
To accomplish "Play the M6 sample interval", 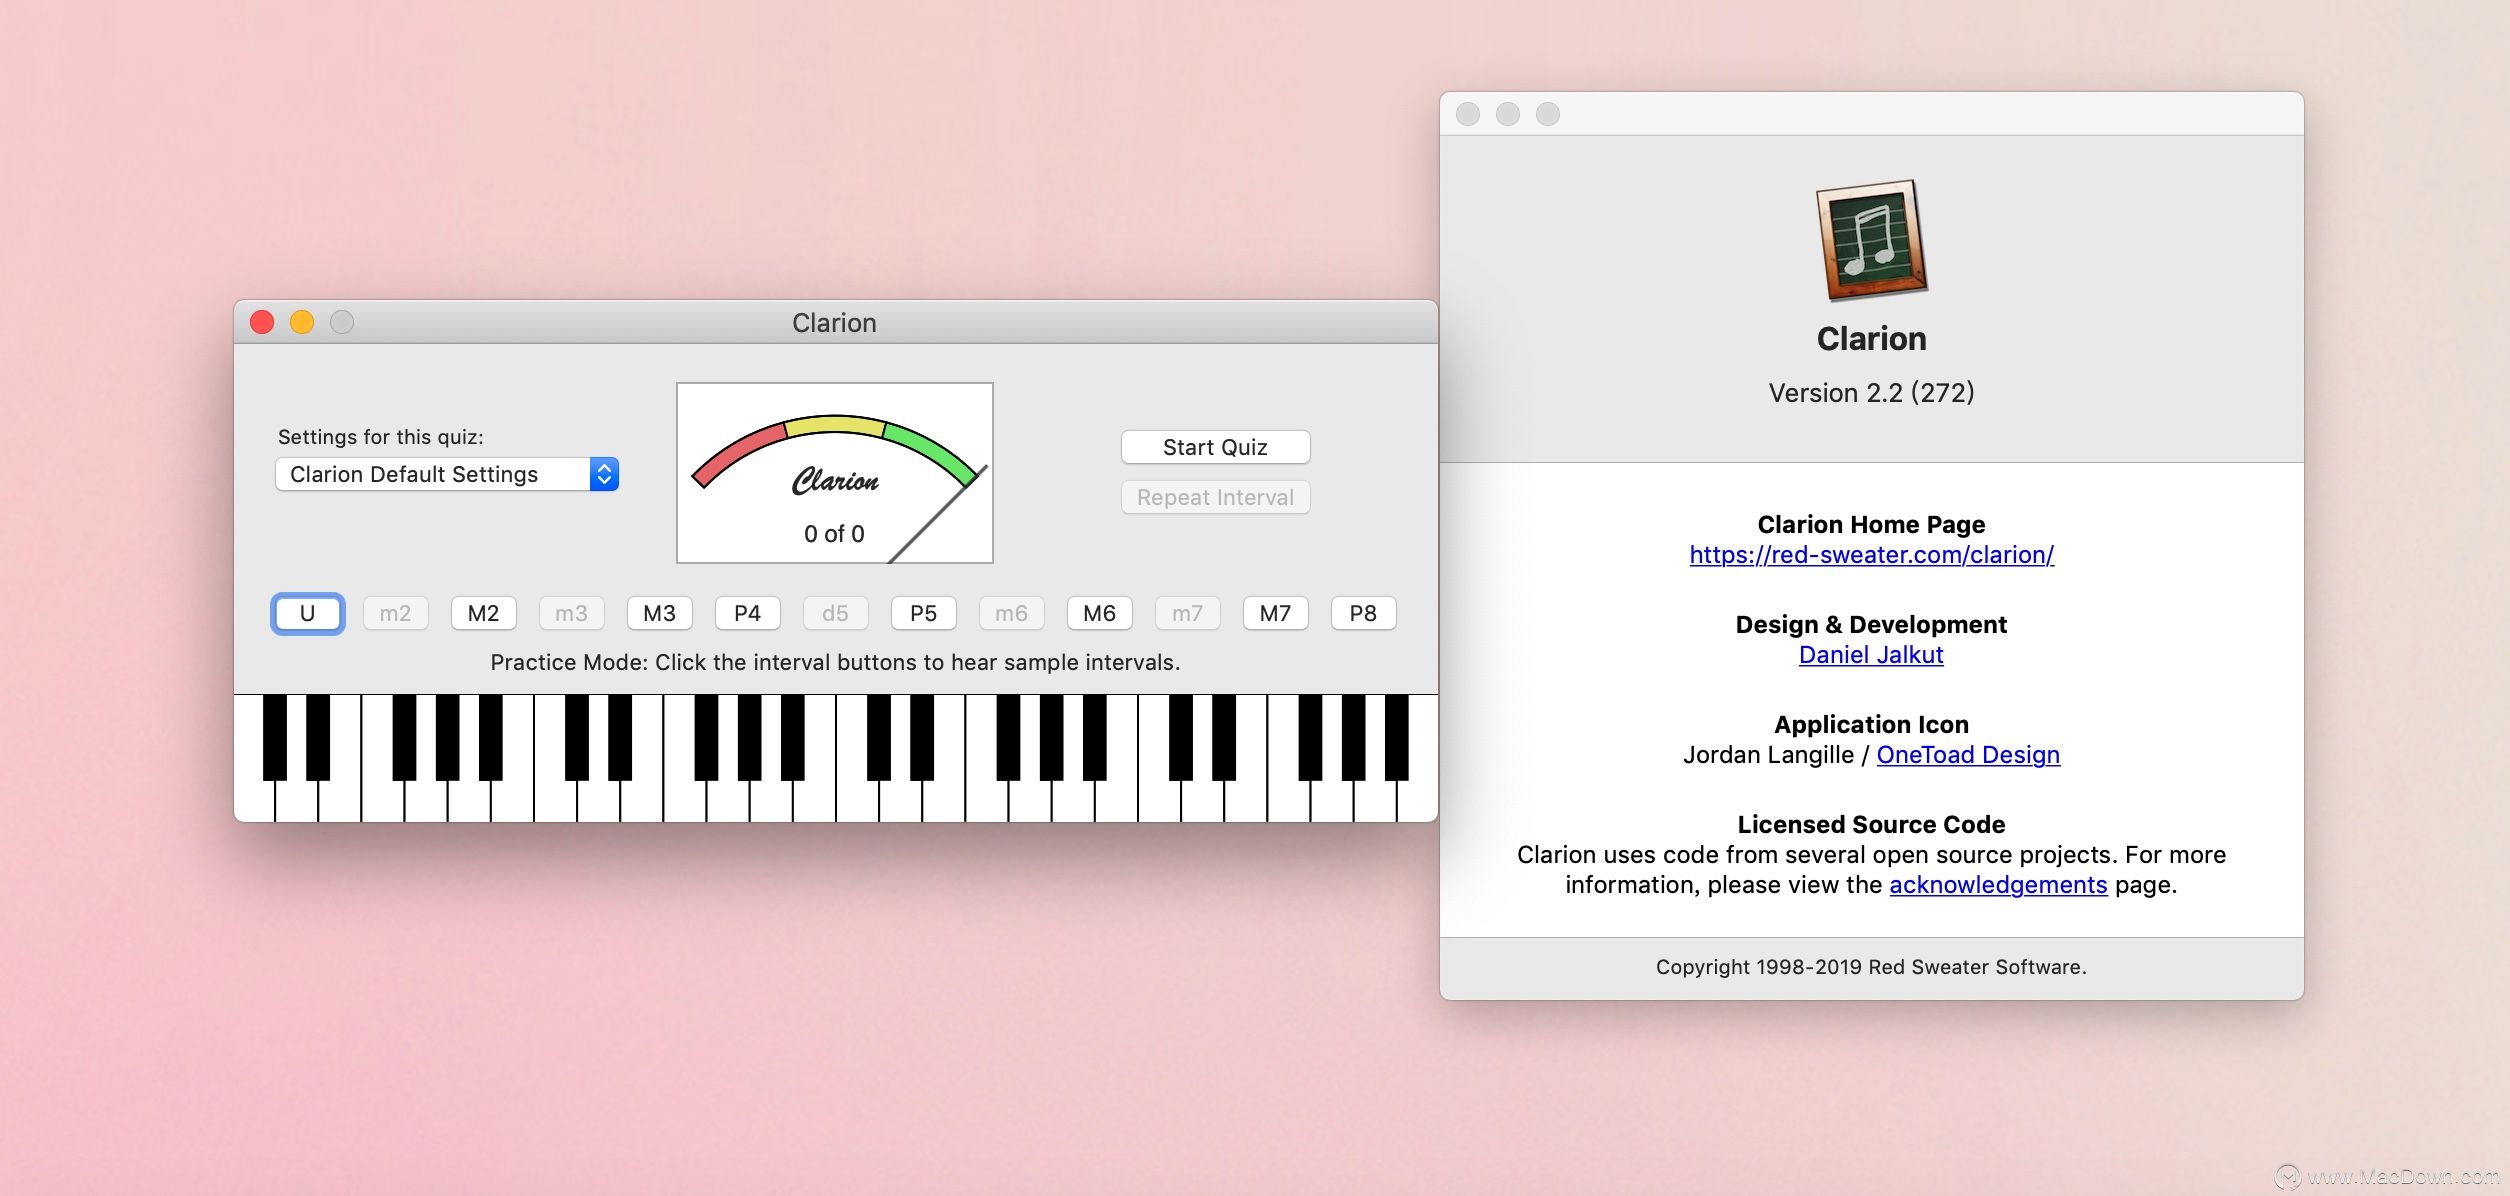I will pyautogui.click(x=1099, y=613).
